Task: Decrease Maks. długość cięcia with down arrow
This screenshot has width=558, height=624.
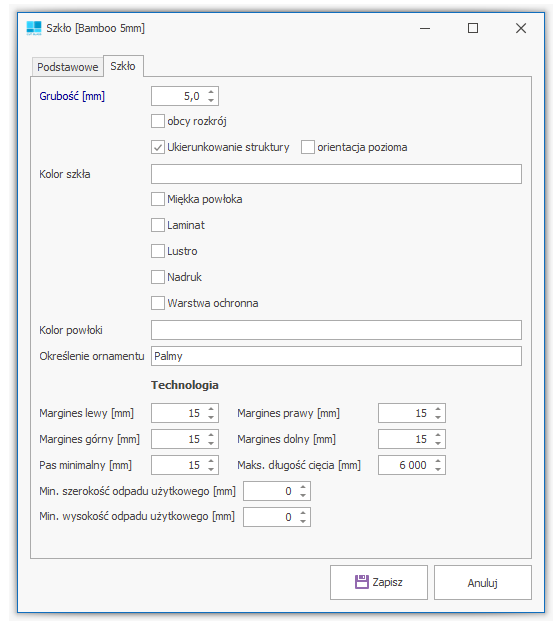Action: tap(438, 469)
